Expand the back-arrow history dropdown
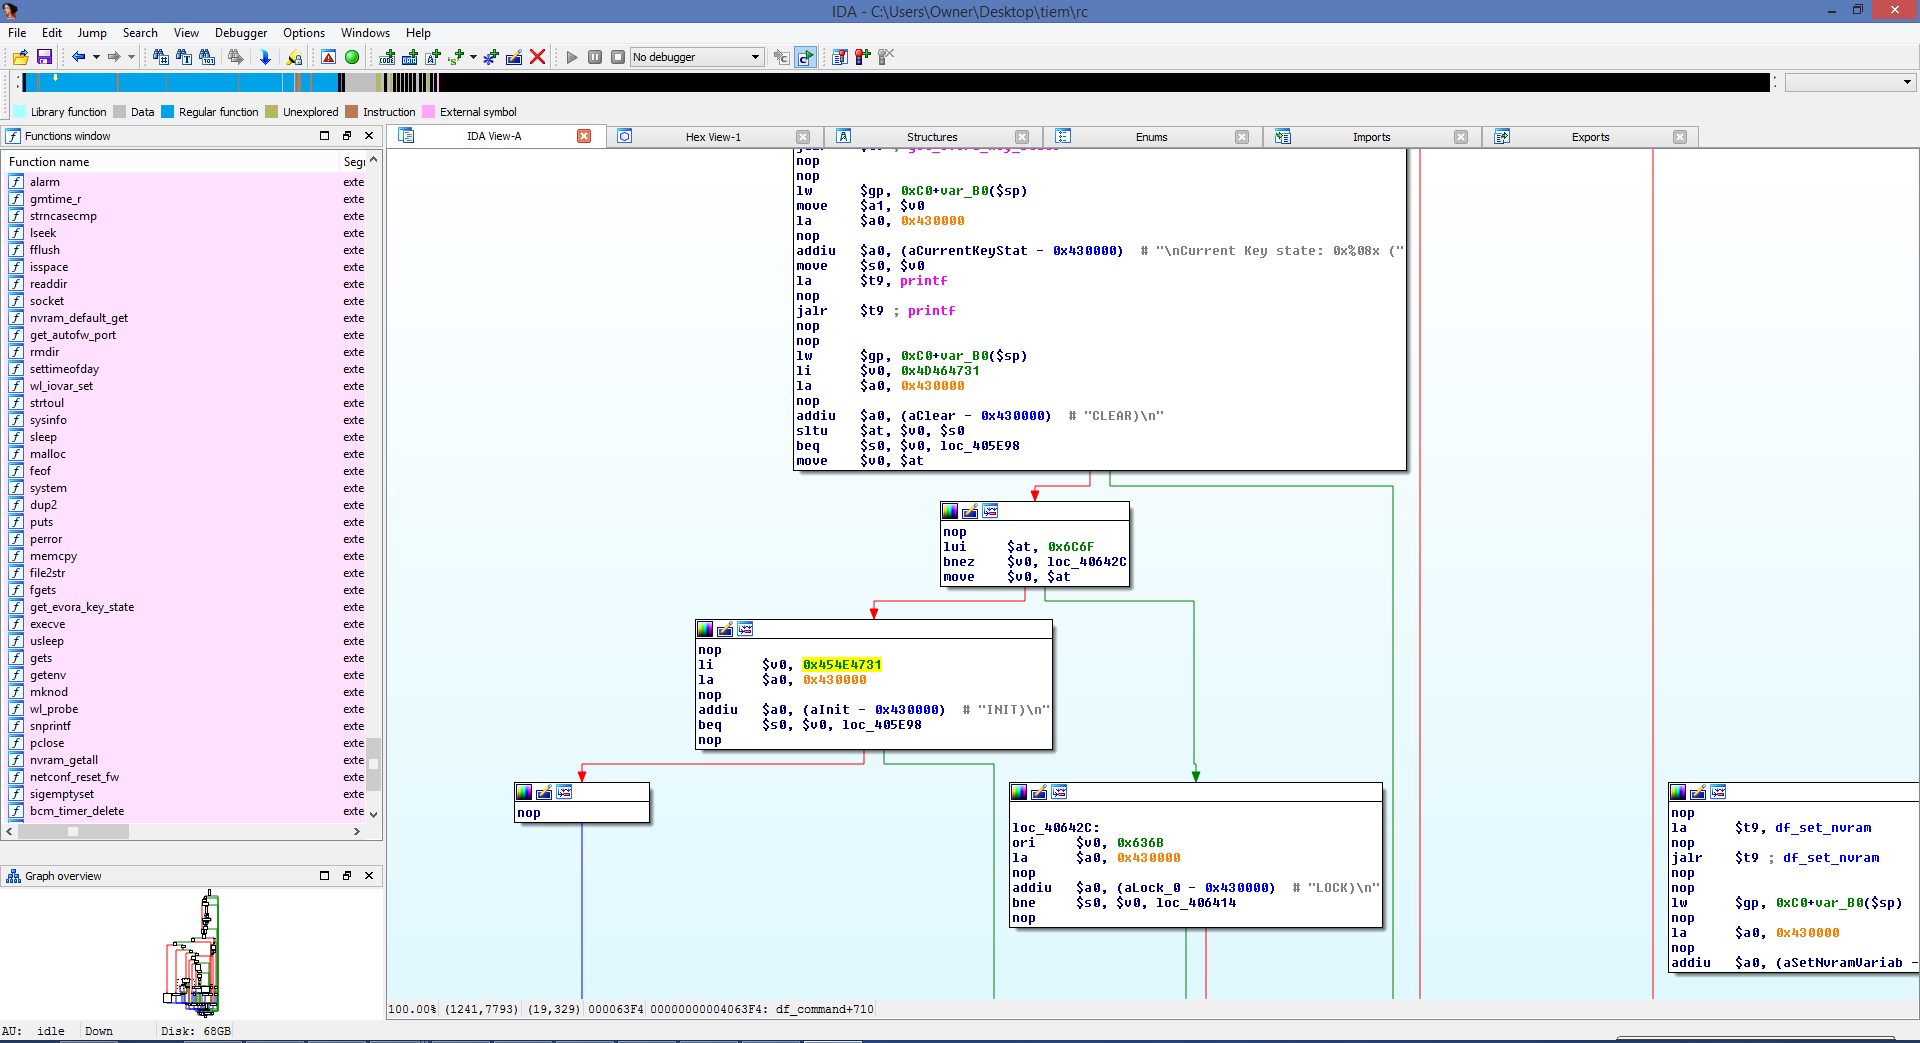 pyautogui.click(x=96, y=57)
